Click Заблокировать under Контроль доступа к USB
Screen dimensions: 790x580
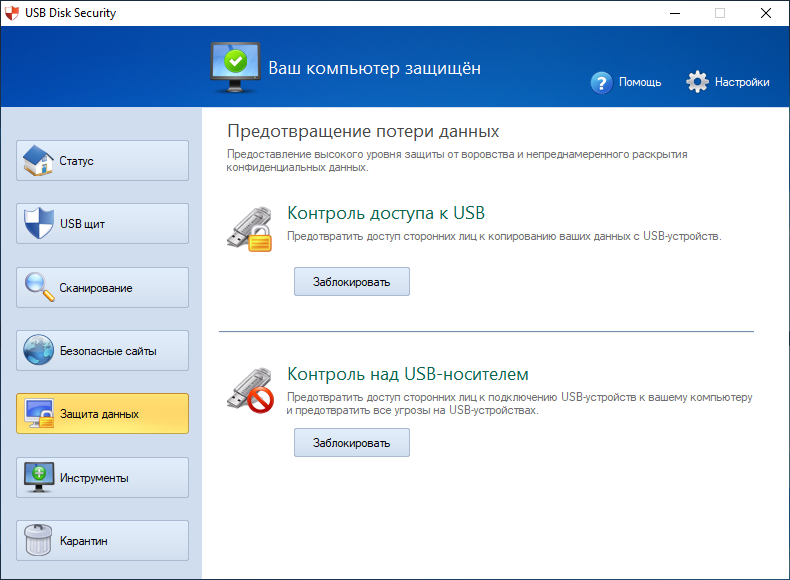352,282
